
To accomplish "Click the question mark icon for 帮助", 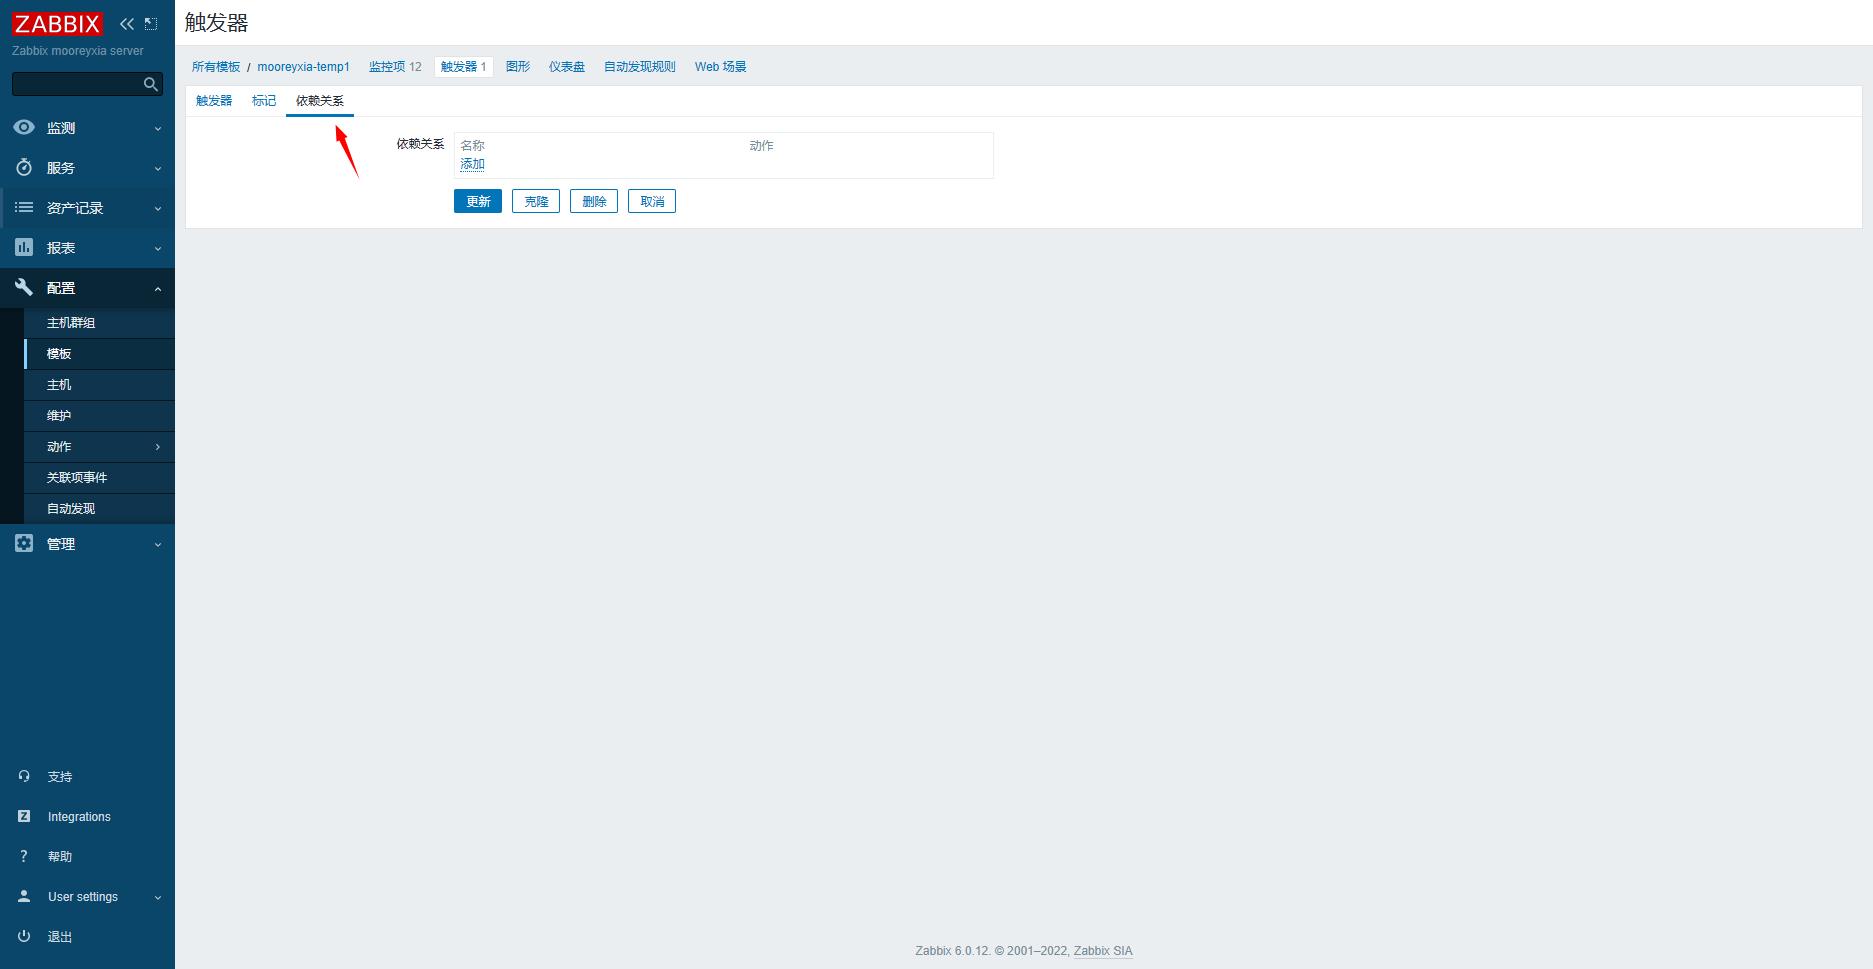I will coord(24,857).
